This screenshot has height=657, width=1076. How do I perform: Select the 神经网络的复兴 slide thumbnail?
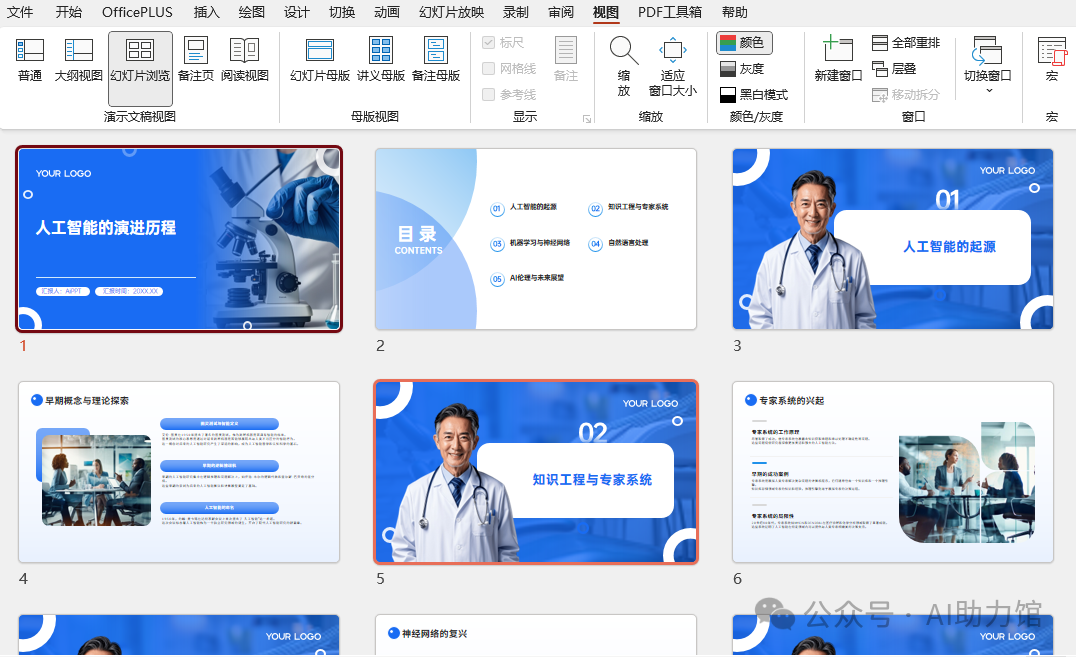(x=536, y=635)
